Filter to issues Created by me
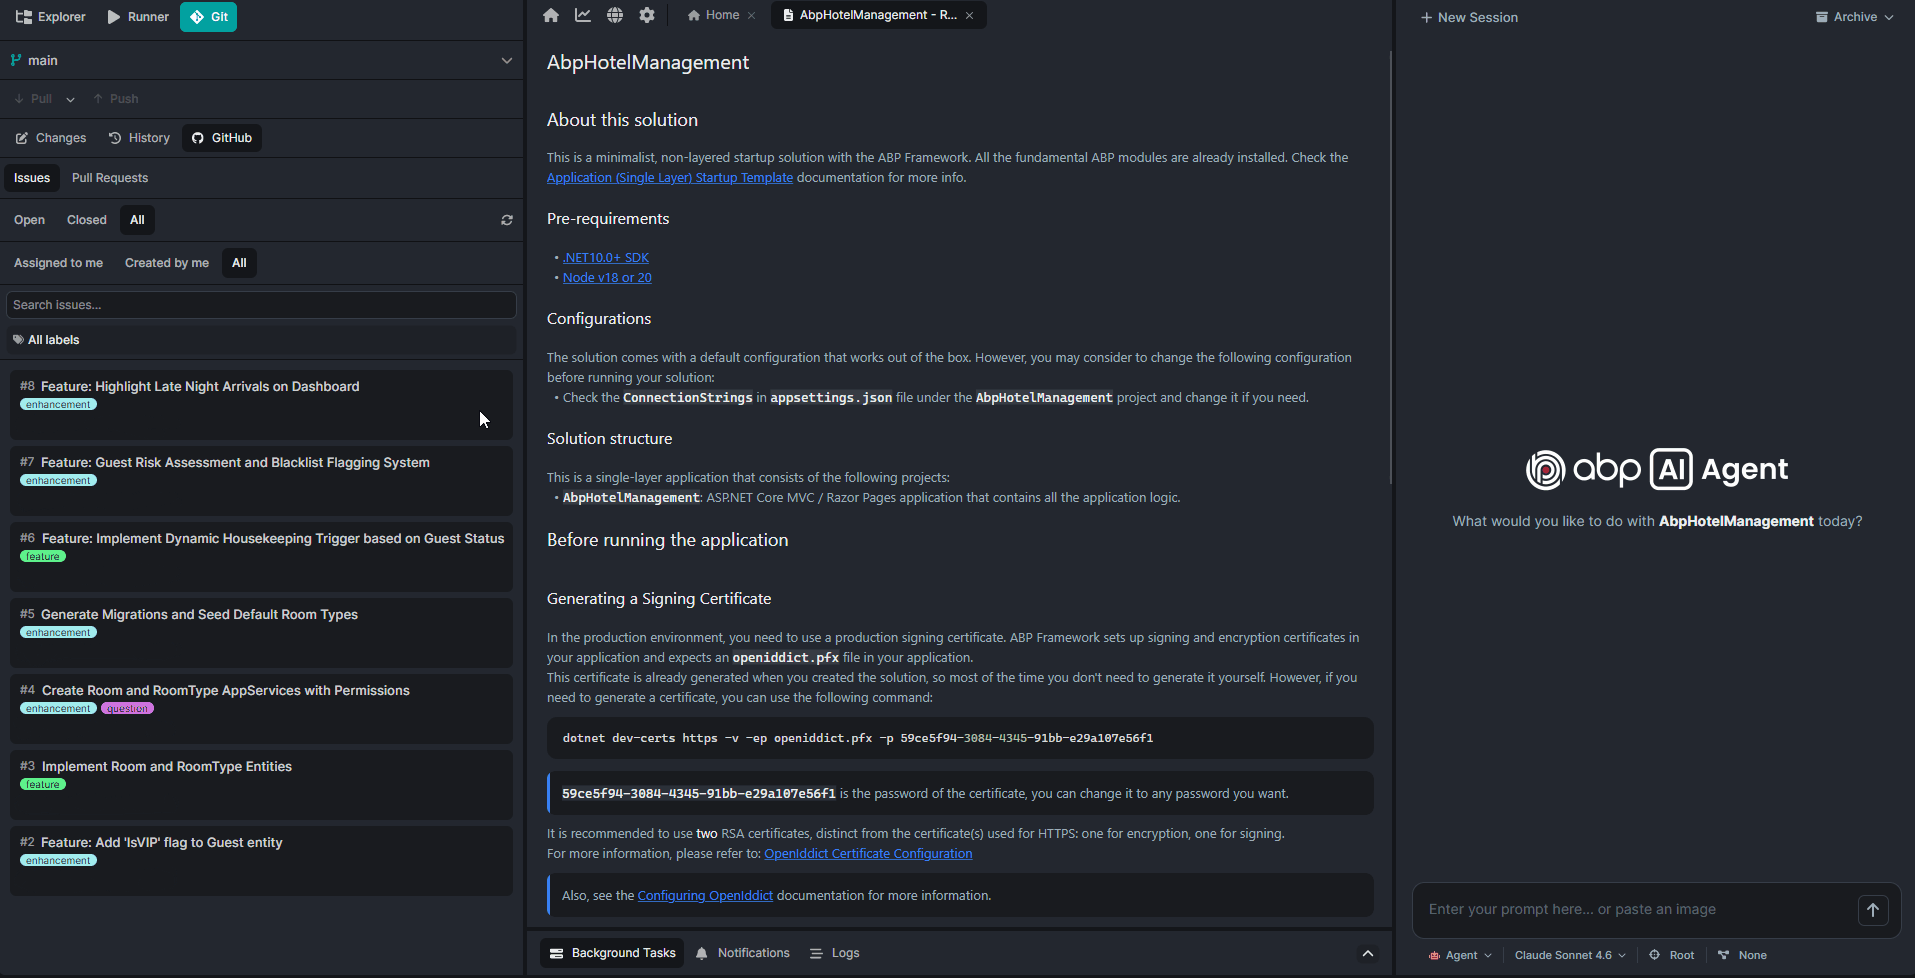This screenshot has width=1915, height=978. pyautogui.click(x=167, y=263)
